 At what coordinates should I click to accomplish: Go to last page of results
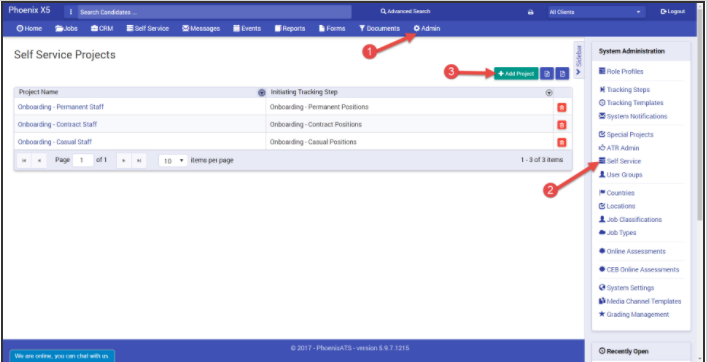(x=139, y=161)
